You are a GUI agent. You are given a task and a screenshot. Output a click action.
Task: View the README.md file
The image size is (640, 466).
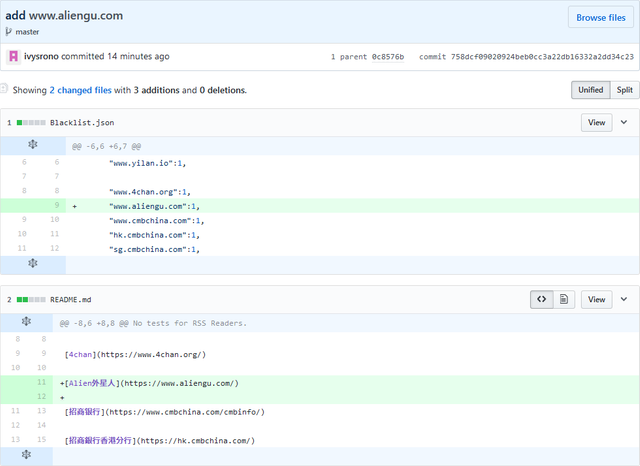point(596,299)
